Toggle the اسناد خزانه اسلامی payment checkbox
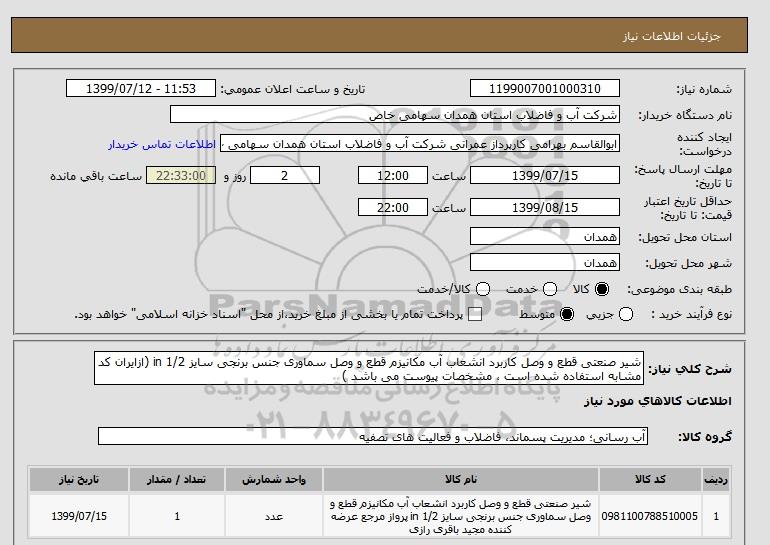 tap(475, 314)
